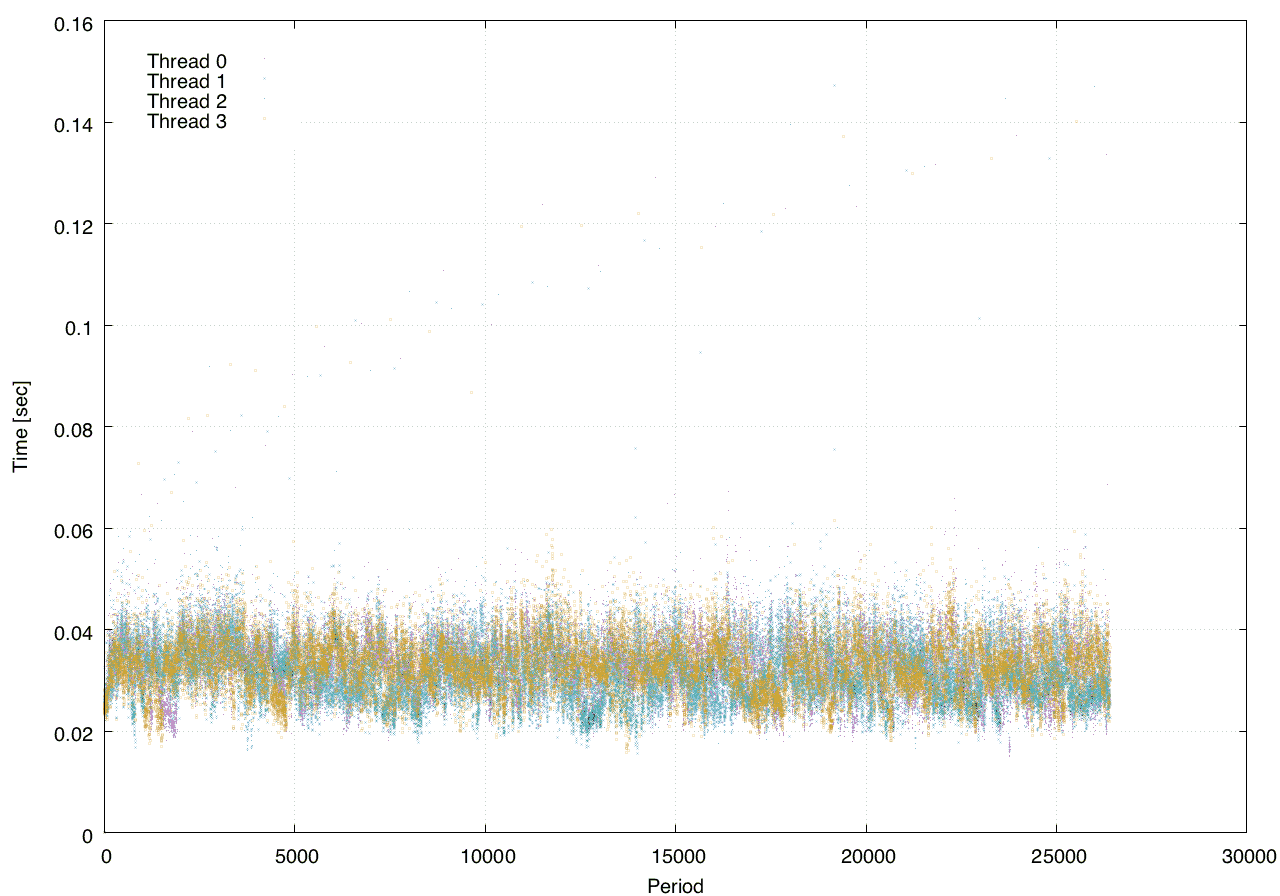Viewport: 1280px width, 896px height.
Task: Click the 0.06 y-axis tick label
Action: click(73, 529)
